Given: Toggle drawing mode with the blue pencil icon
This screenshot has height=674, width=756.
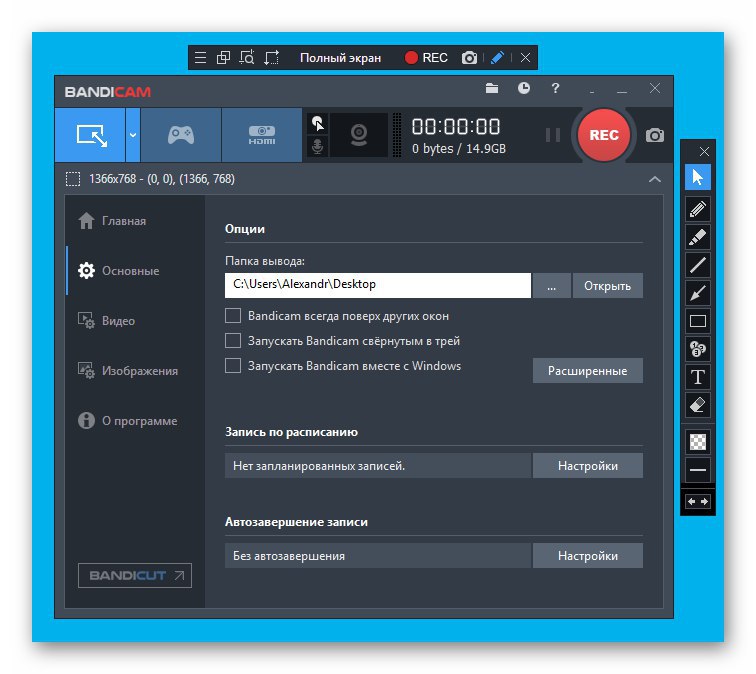Looking at the screenshot, I should click(x=497, y=58).
